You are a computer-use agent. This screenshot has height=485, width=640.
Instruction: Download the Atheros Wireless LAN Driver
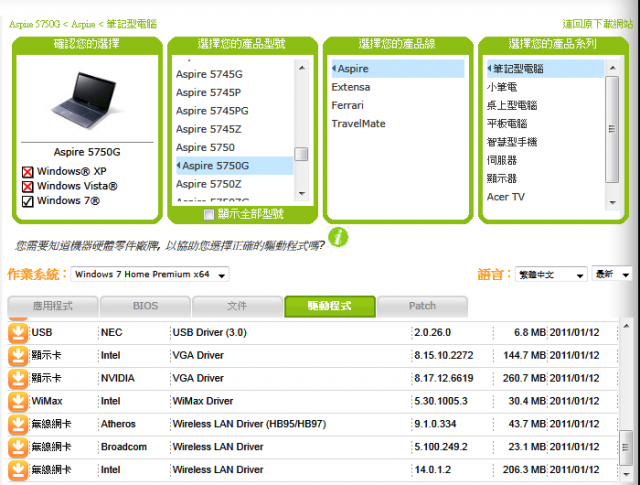pos(18,424)
